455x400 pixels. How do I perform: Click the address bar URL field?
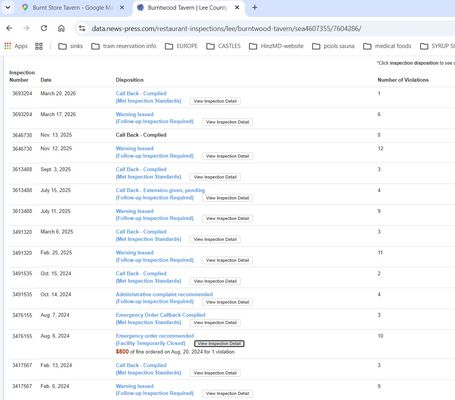coord(227,28)
